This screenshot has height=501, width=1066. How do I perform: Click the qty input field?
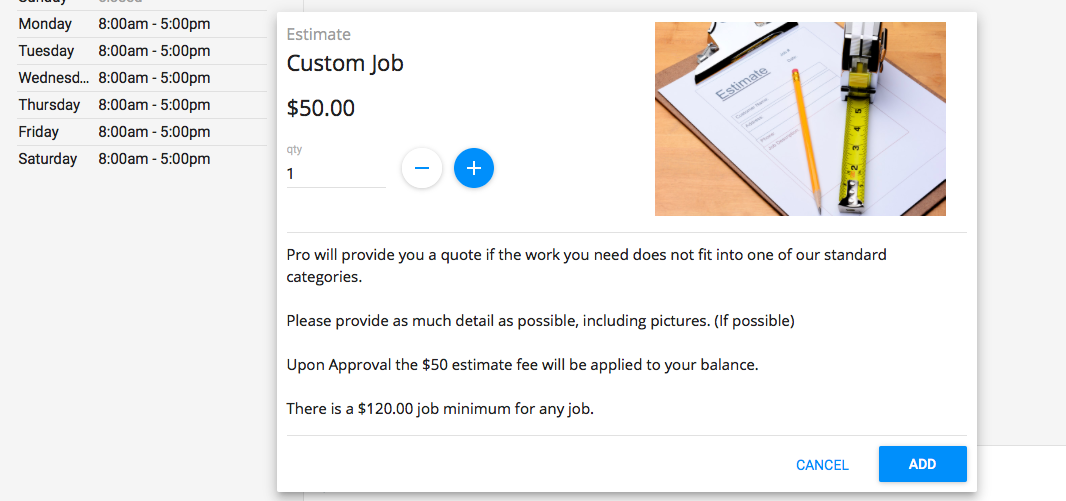click(337, 174)
